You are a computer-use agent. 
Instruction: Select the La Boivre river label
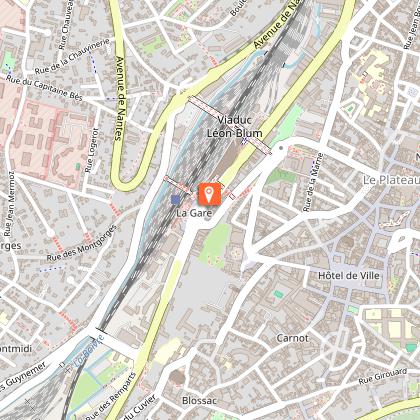tap(89, 351)
